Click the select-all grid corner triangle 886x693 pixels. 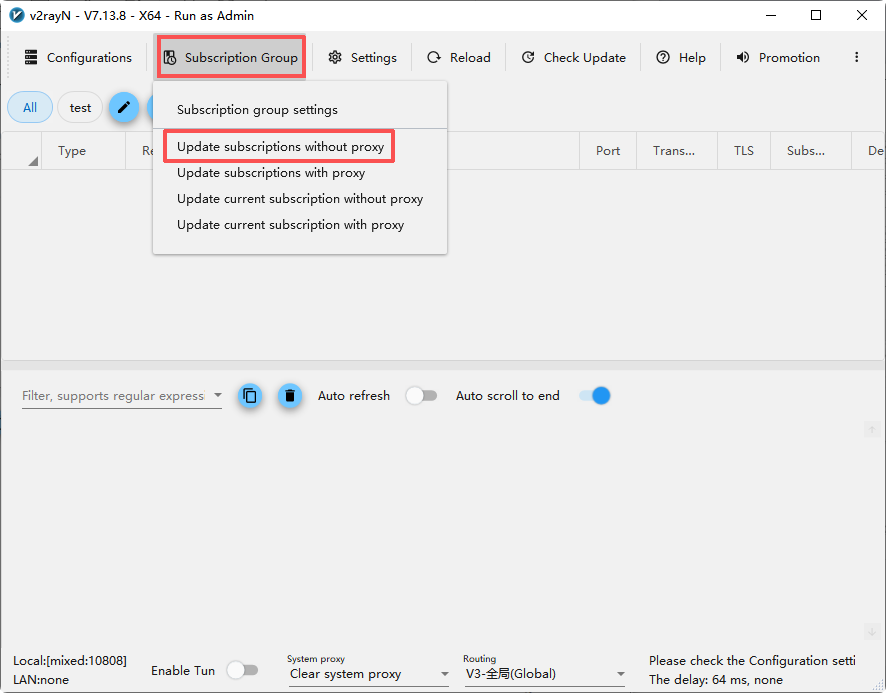click(33, 161)
